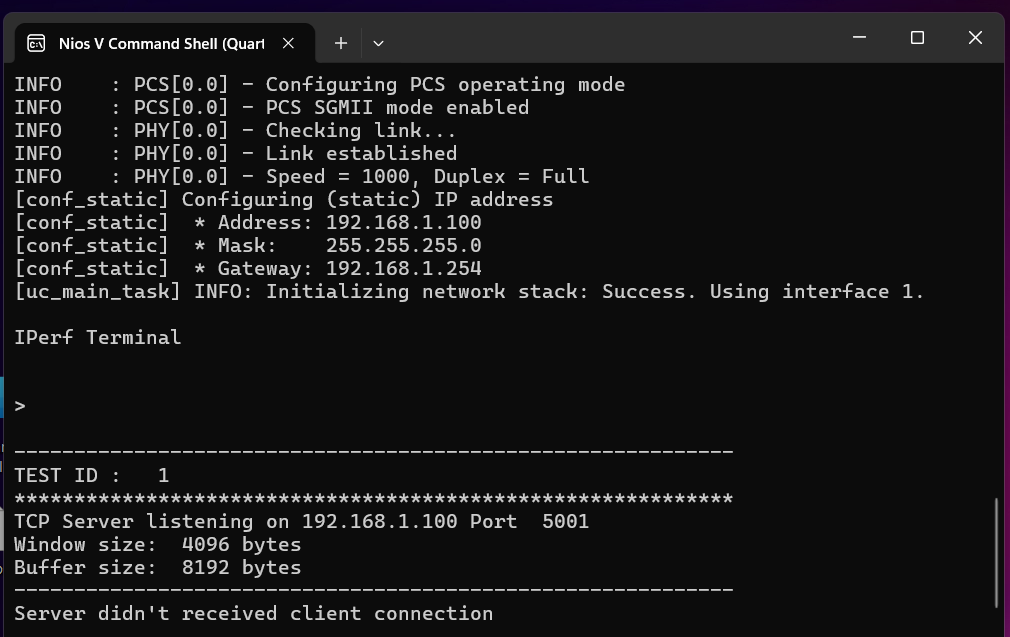1010x637 pixels.
Task: Click the "IPerf Terminal" text line
Action: [x=98, y=337]
